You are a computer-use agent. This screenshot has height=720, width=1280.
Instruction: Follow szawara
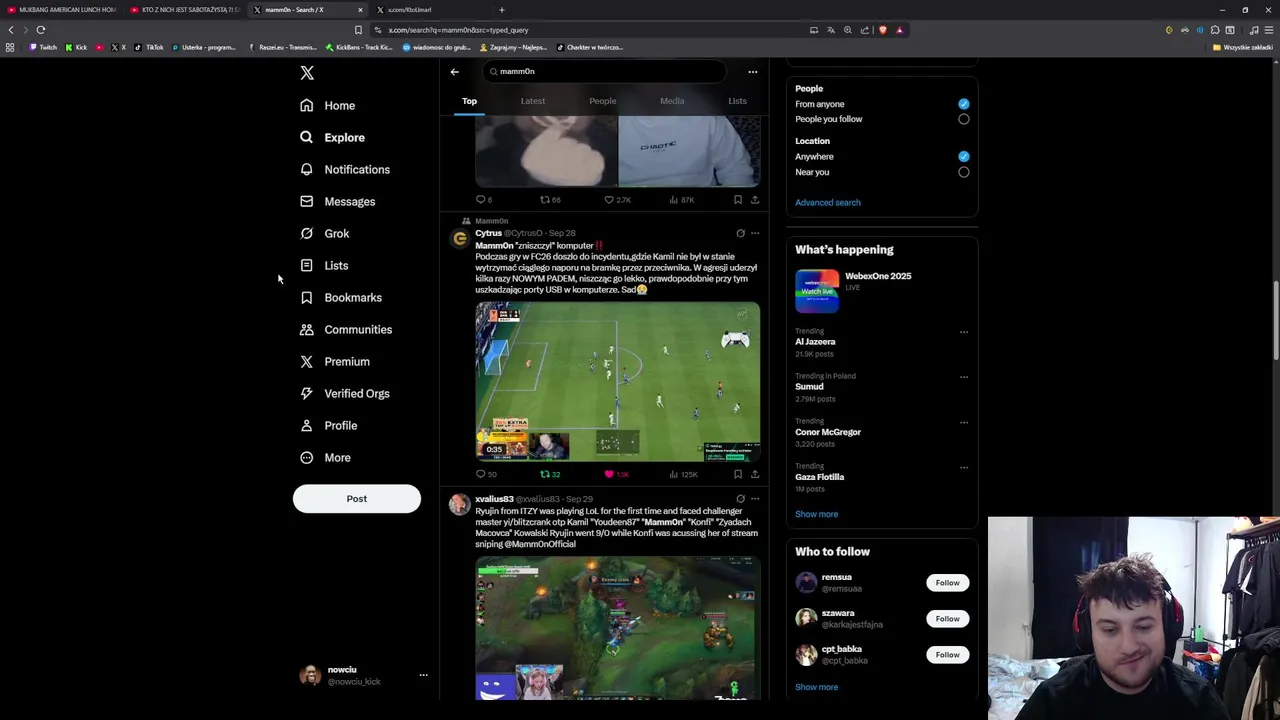pos(947,619)
